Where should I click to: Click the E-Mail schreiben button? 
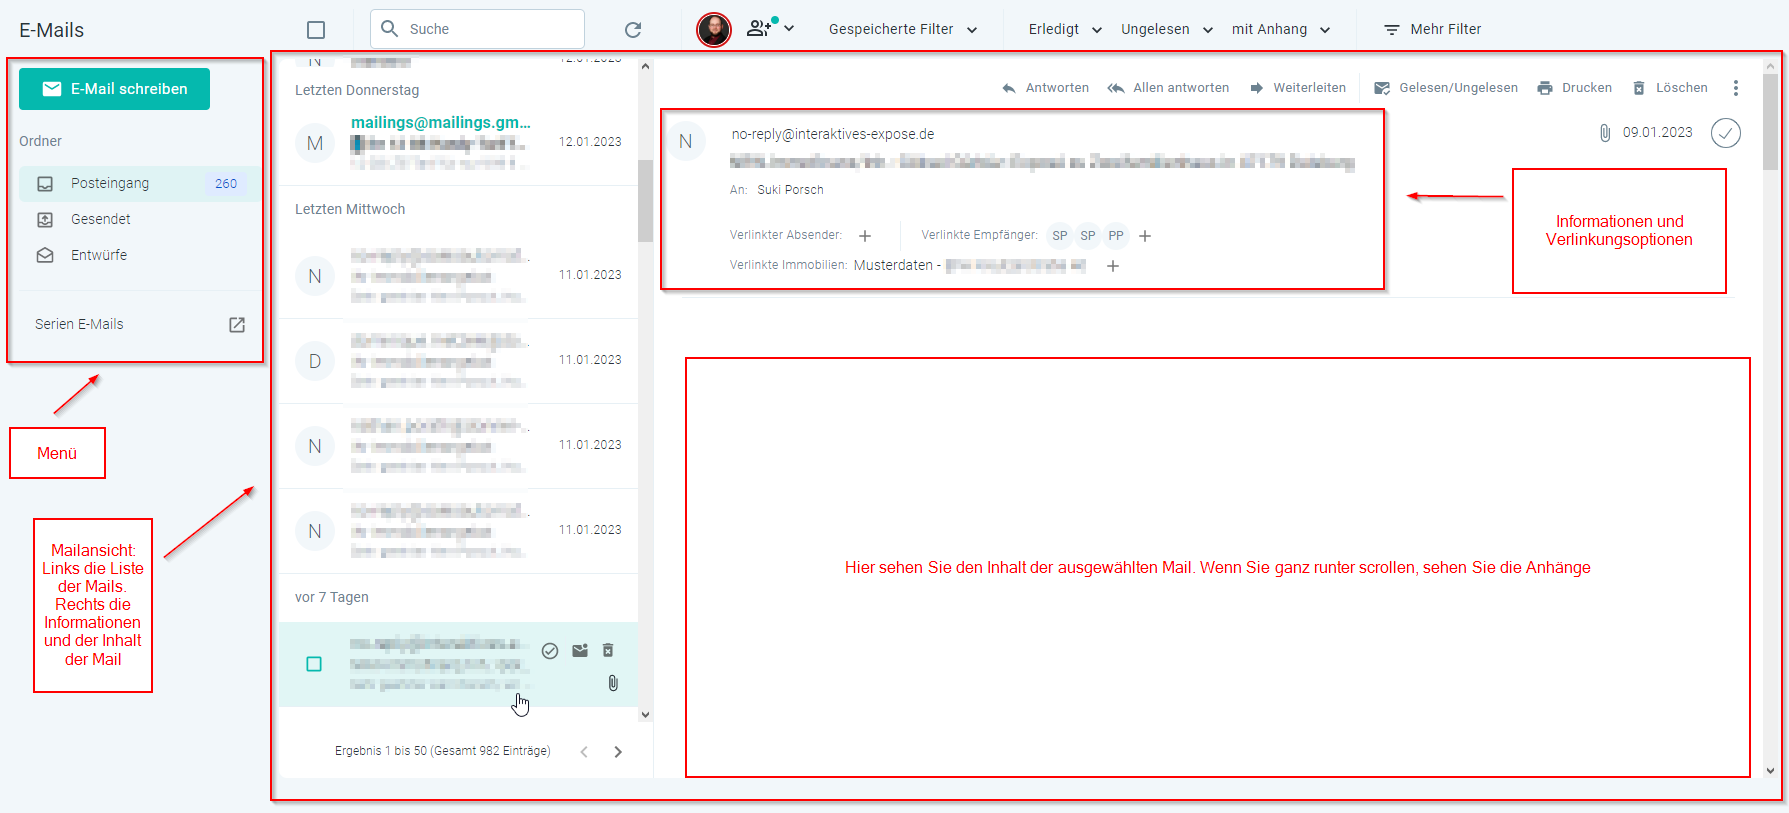point(114,89)
